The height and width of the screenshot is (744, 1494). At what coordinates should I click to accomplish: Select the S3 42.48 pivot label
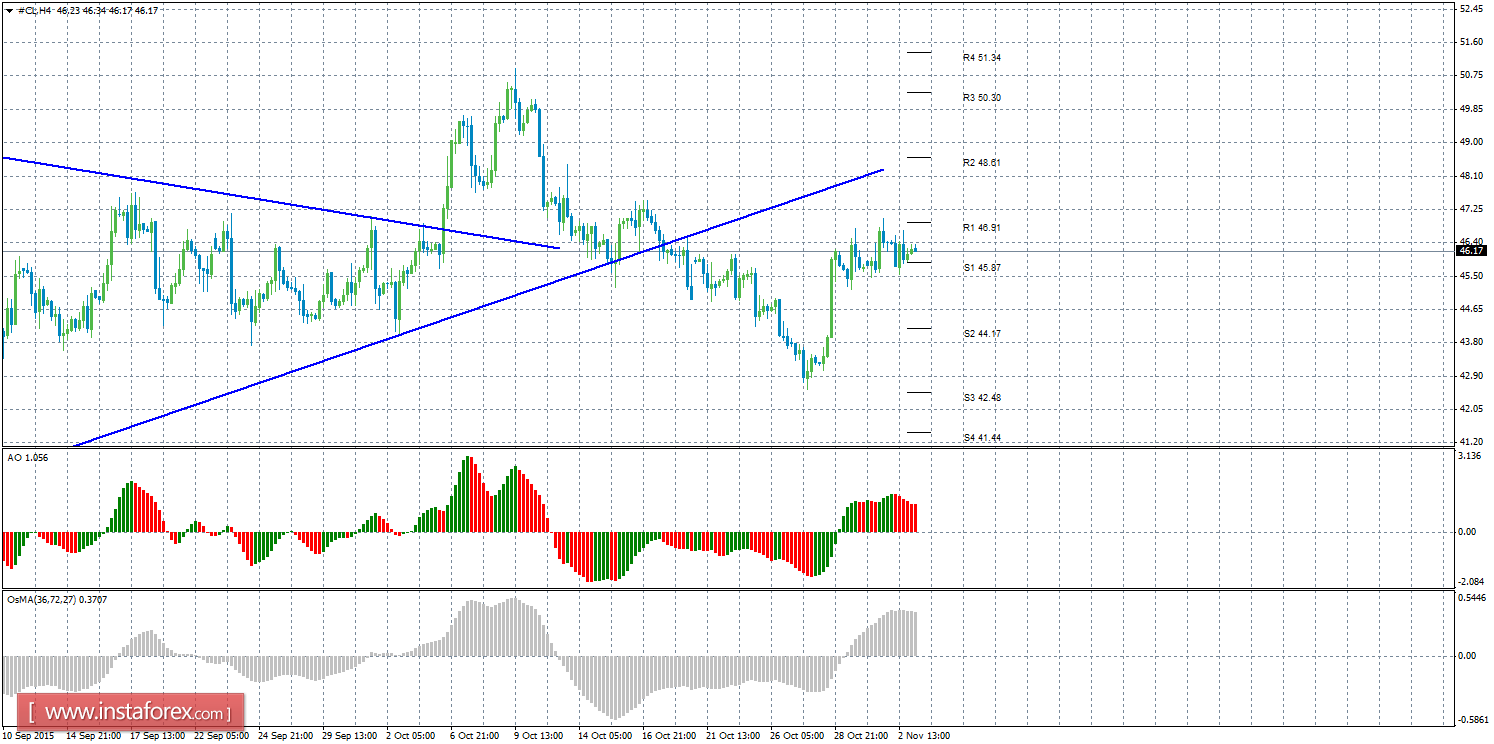click(x=982, y=398)
